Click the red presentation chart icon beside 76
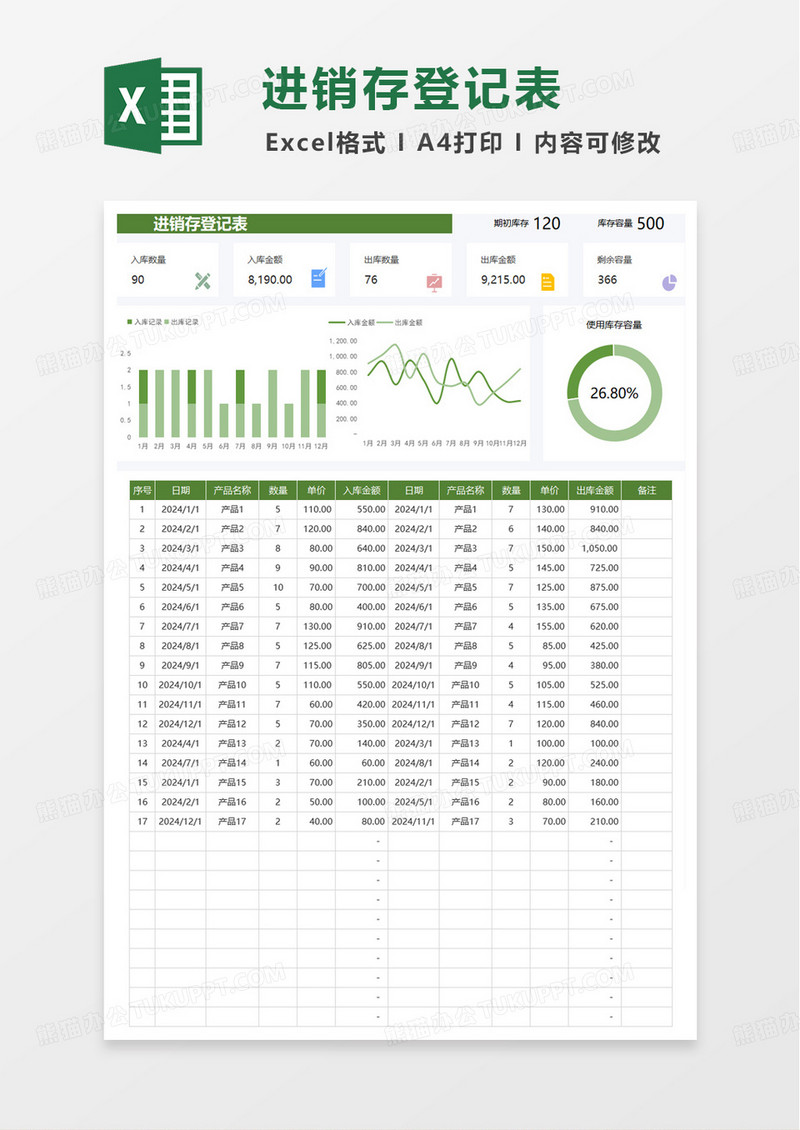This screenshot has width=800, height=1130. point(434,282)
